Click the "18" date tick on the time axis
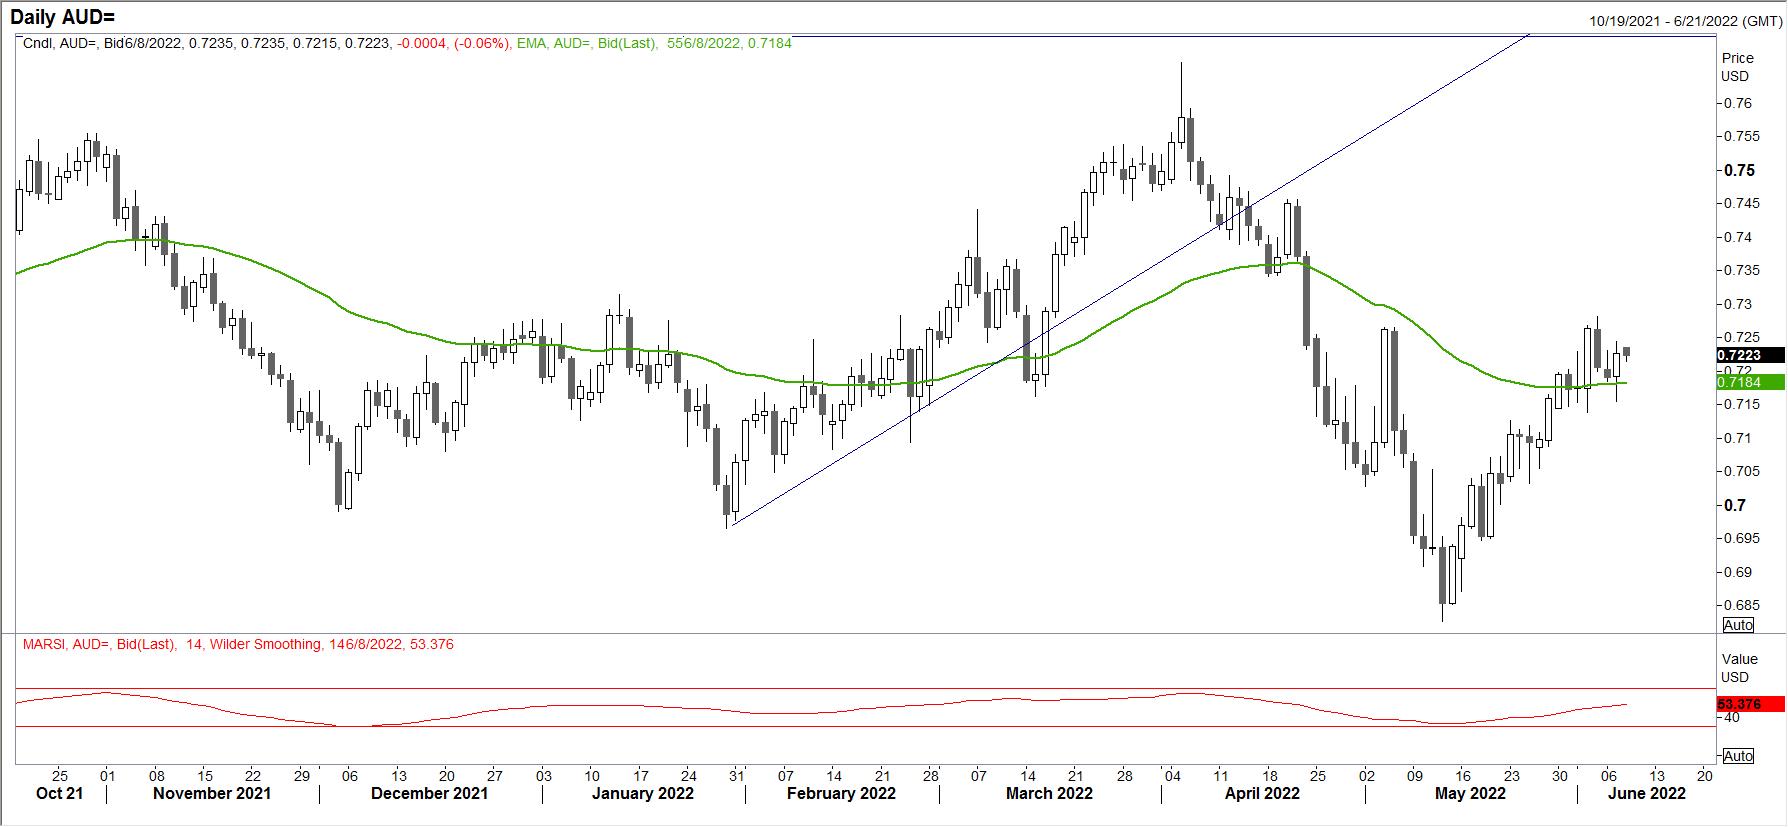 1270,775
